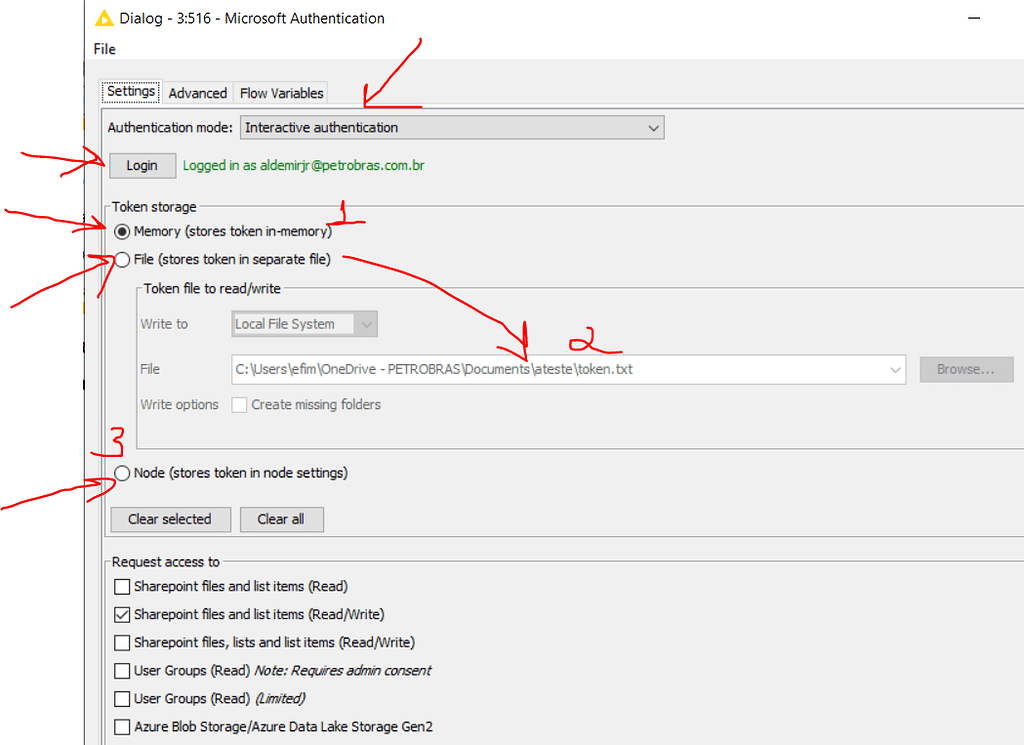Select the Memory token storage option

click(x=122, y=231)
